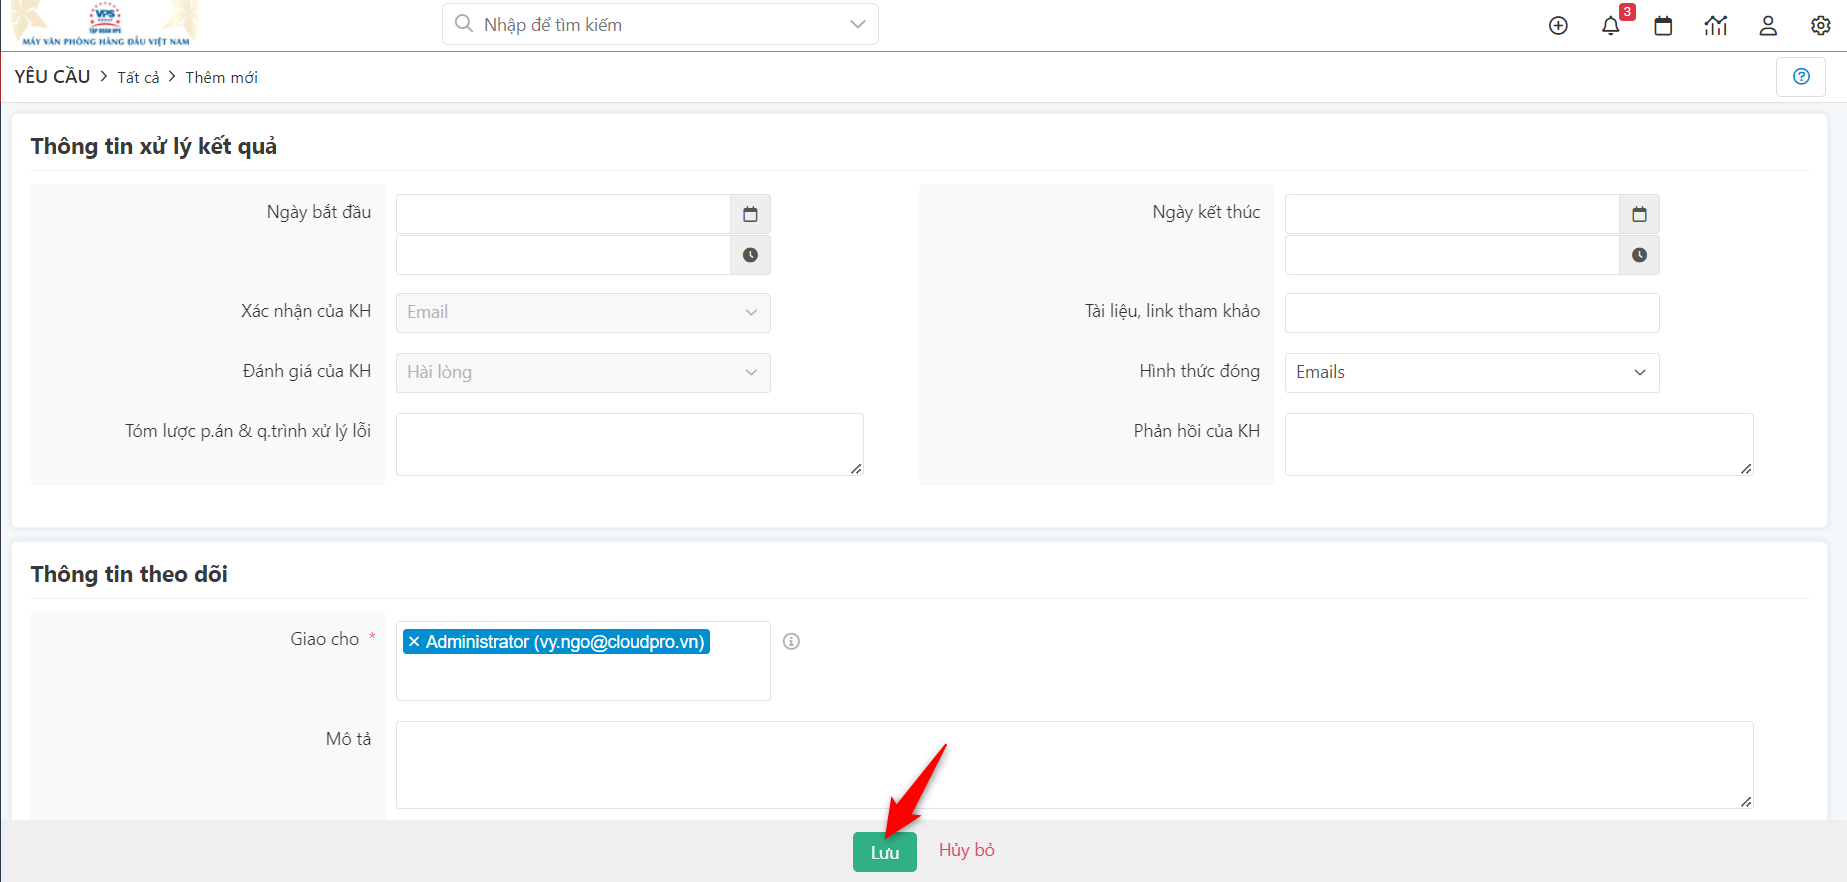Click the Nhập để tìm kiếm search input
1847x882 pixels.
pyautogui.click(x=660, y=24)
